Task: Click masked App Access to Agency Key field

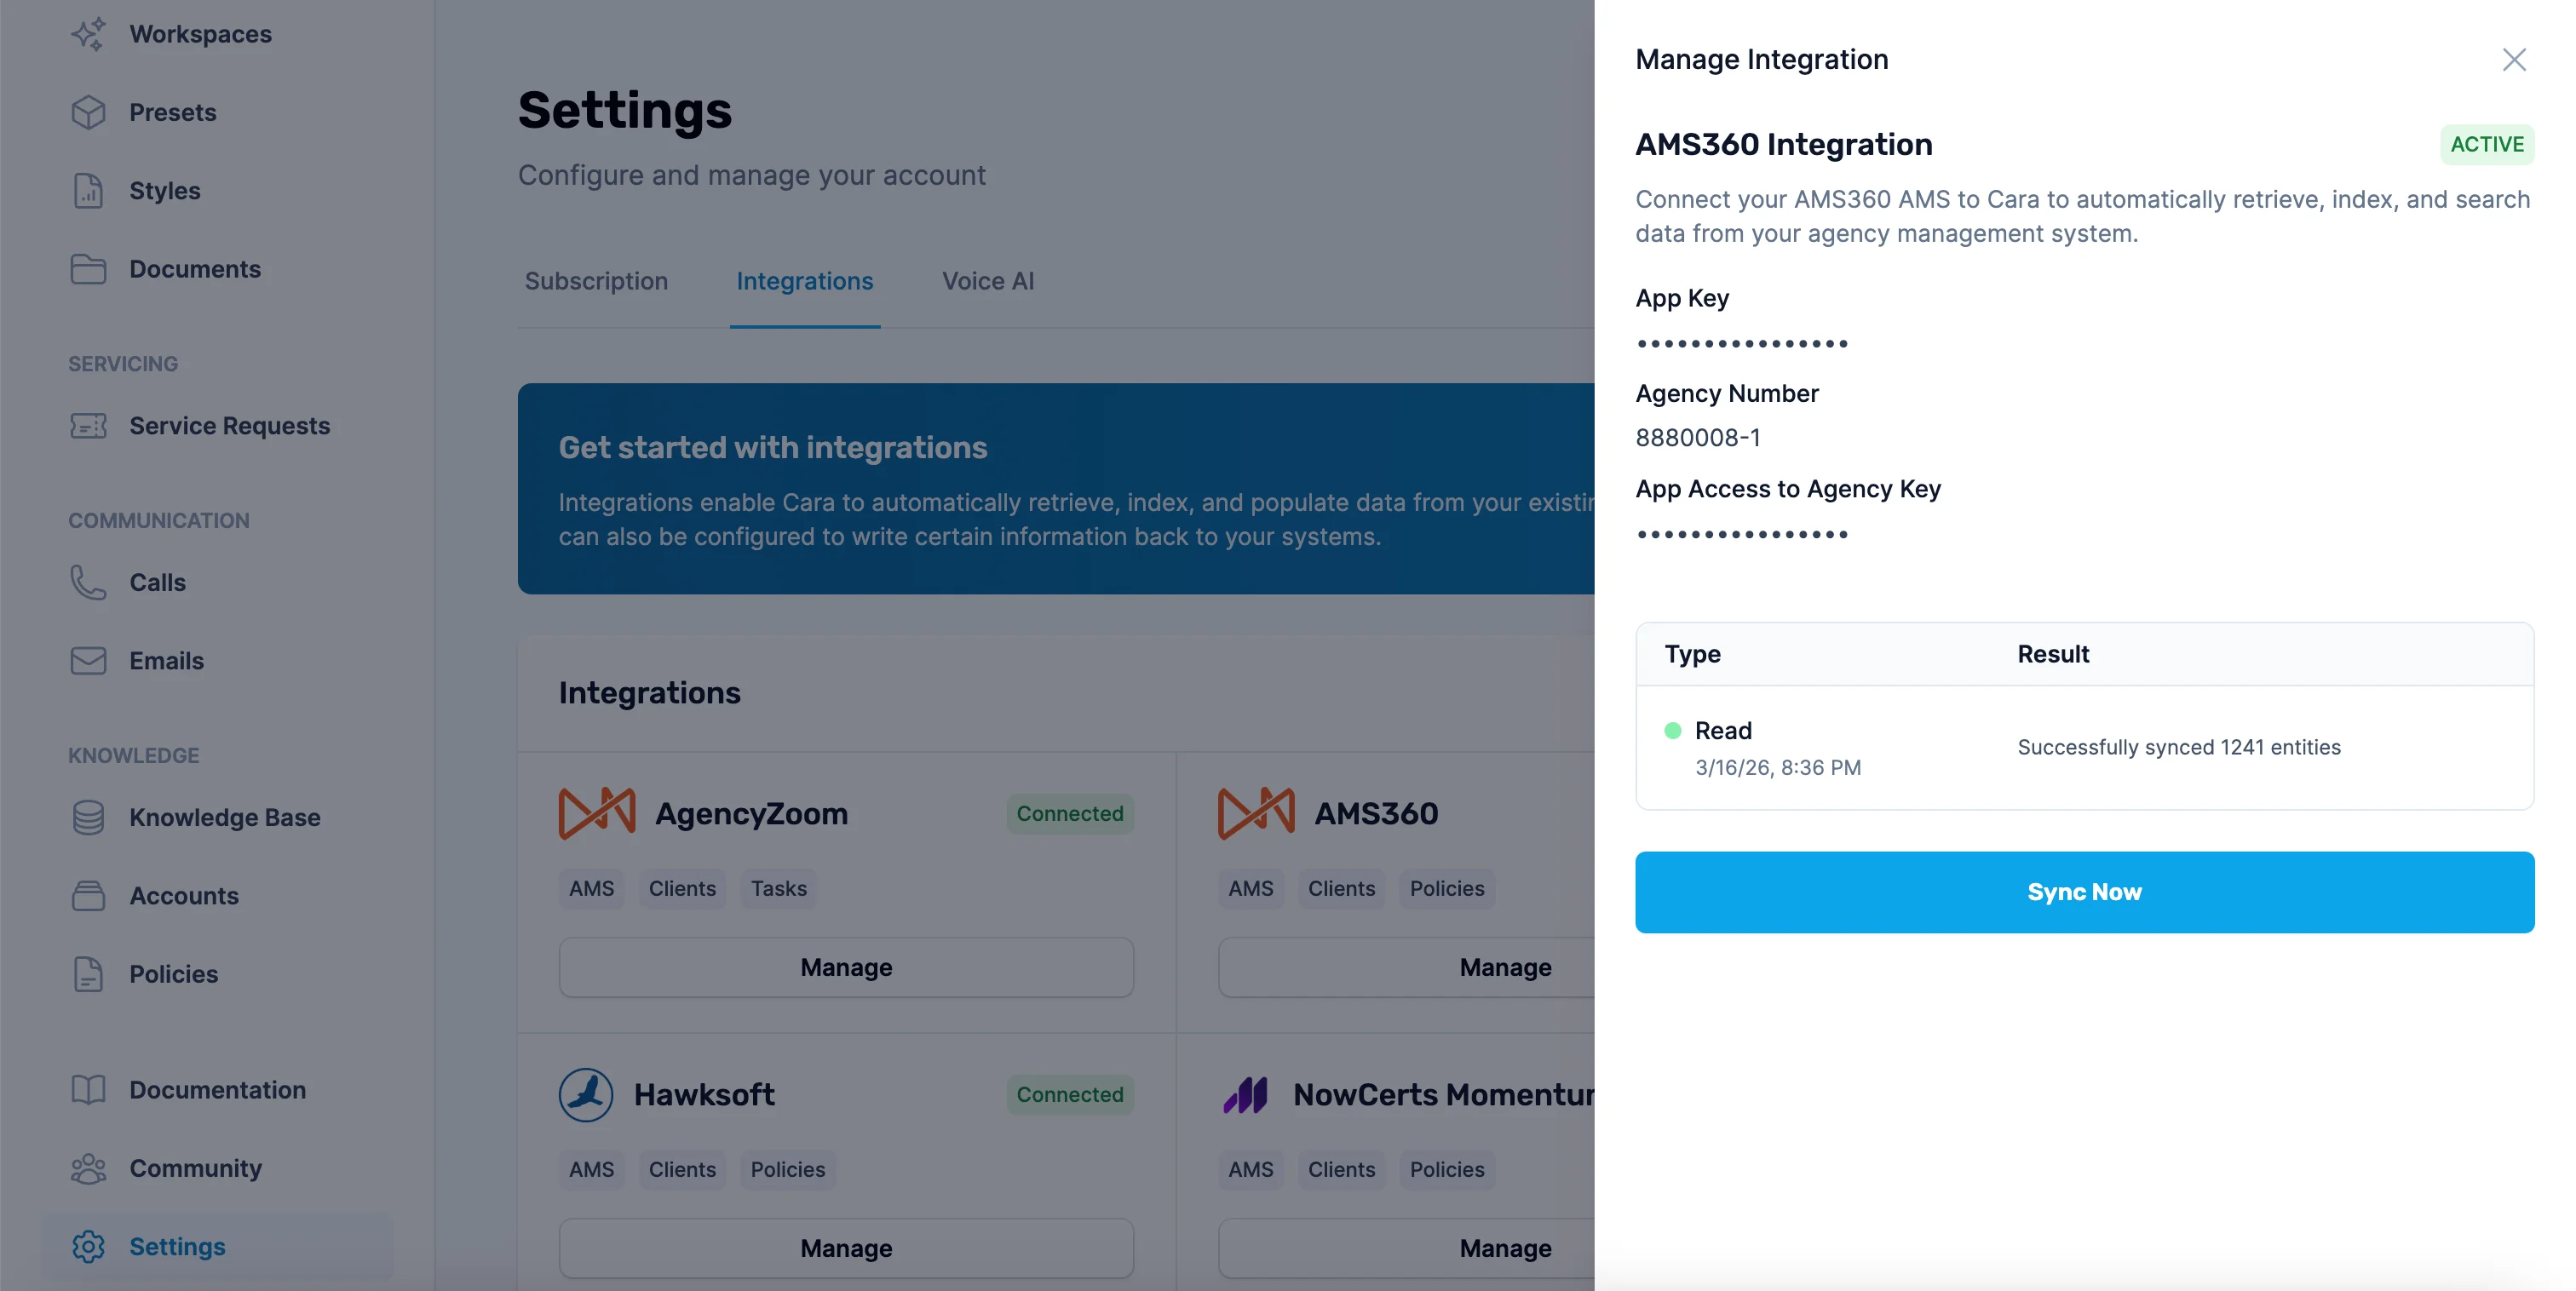Action: pos(1741,534)
